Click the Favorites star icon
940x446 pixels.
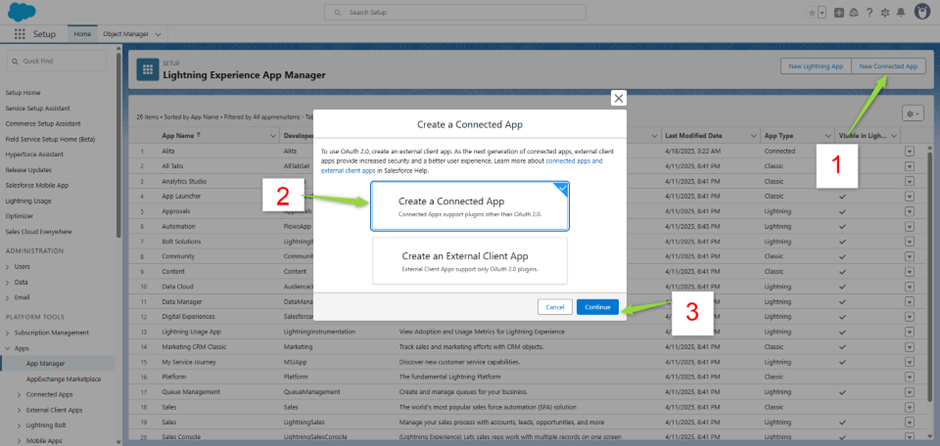[x=812, y=12]
